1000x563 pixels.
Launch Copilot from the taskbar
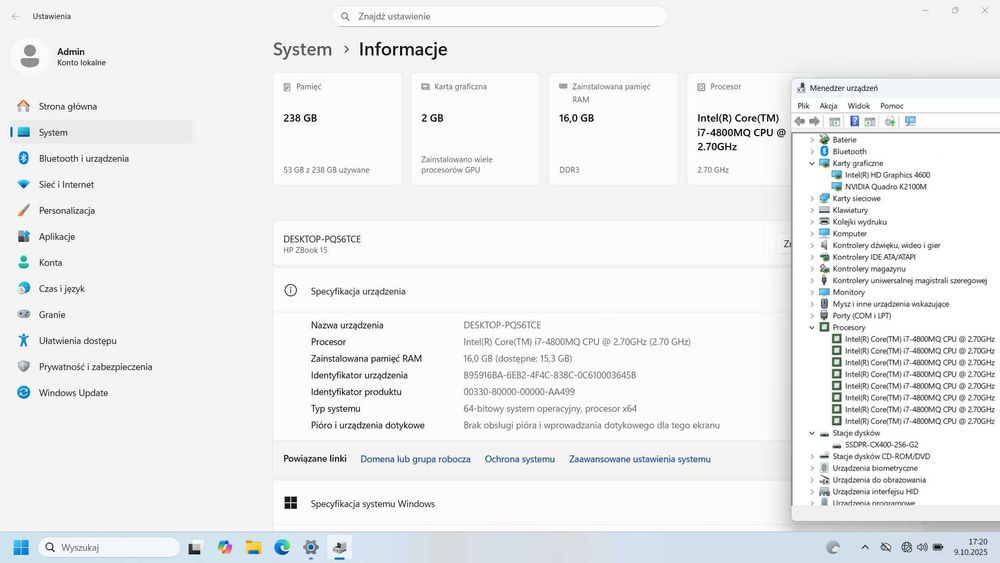point(224,547)
